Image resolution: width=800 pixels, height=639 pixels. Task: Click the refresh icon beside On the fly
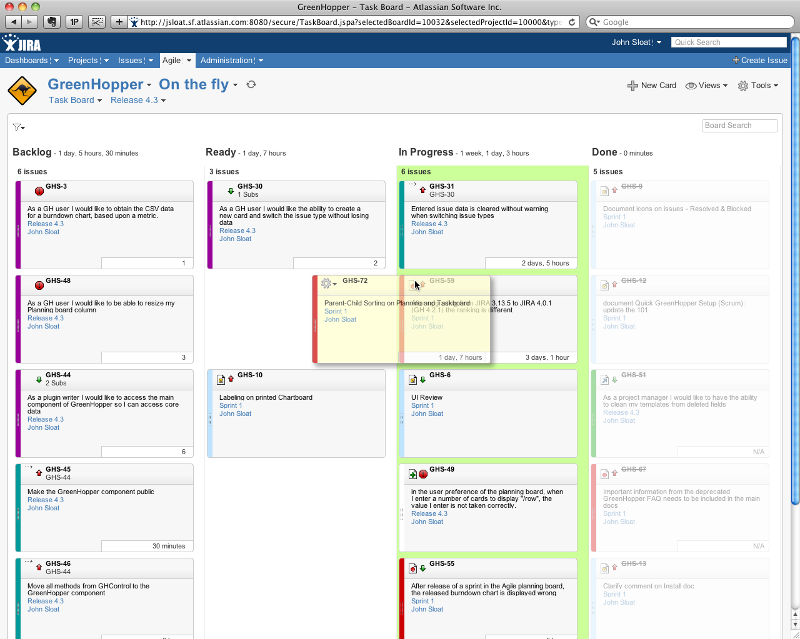click(251, 85)
